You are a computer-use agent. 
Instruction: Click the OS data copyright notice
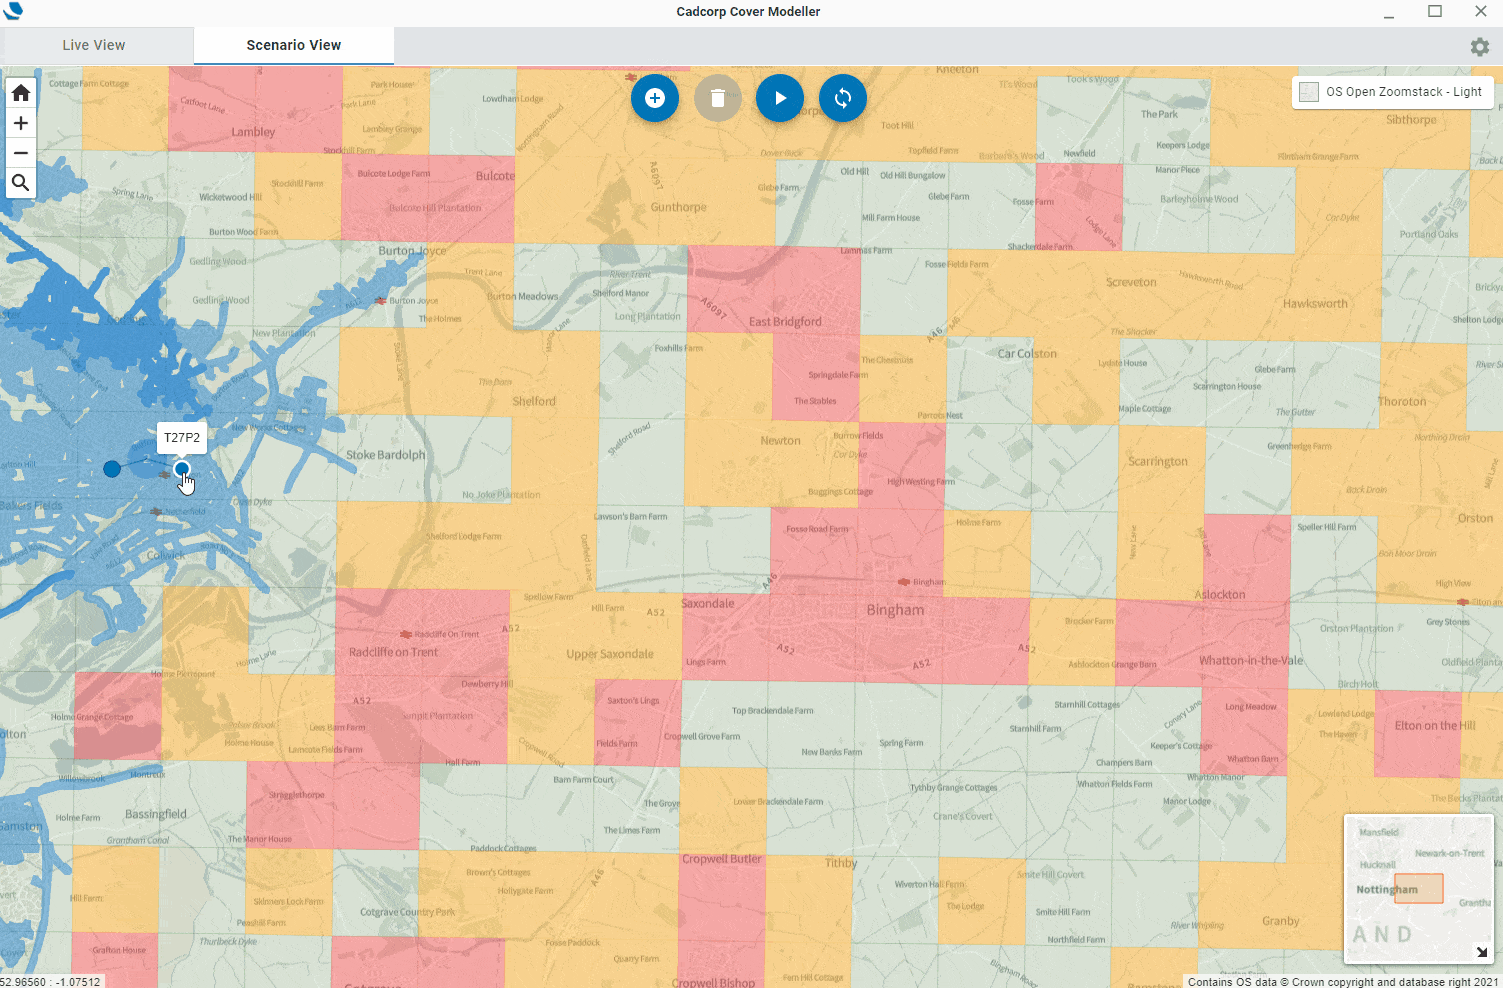[x=1343, y=982]
